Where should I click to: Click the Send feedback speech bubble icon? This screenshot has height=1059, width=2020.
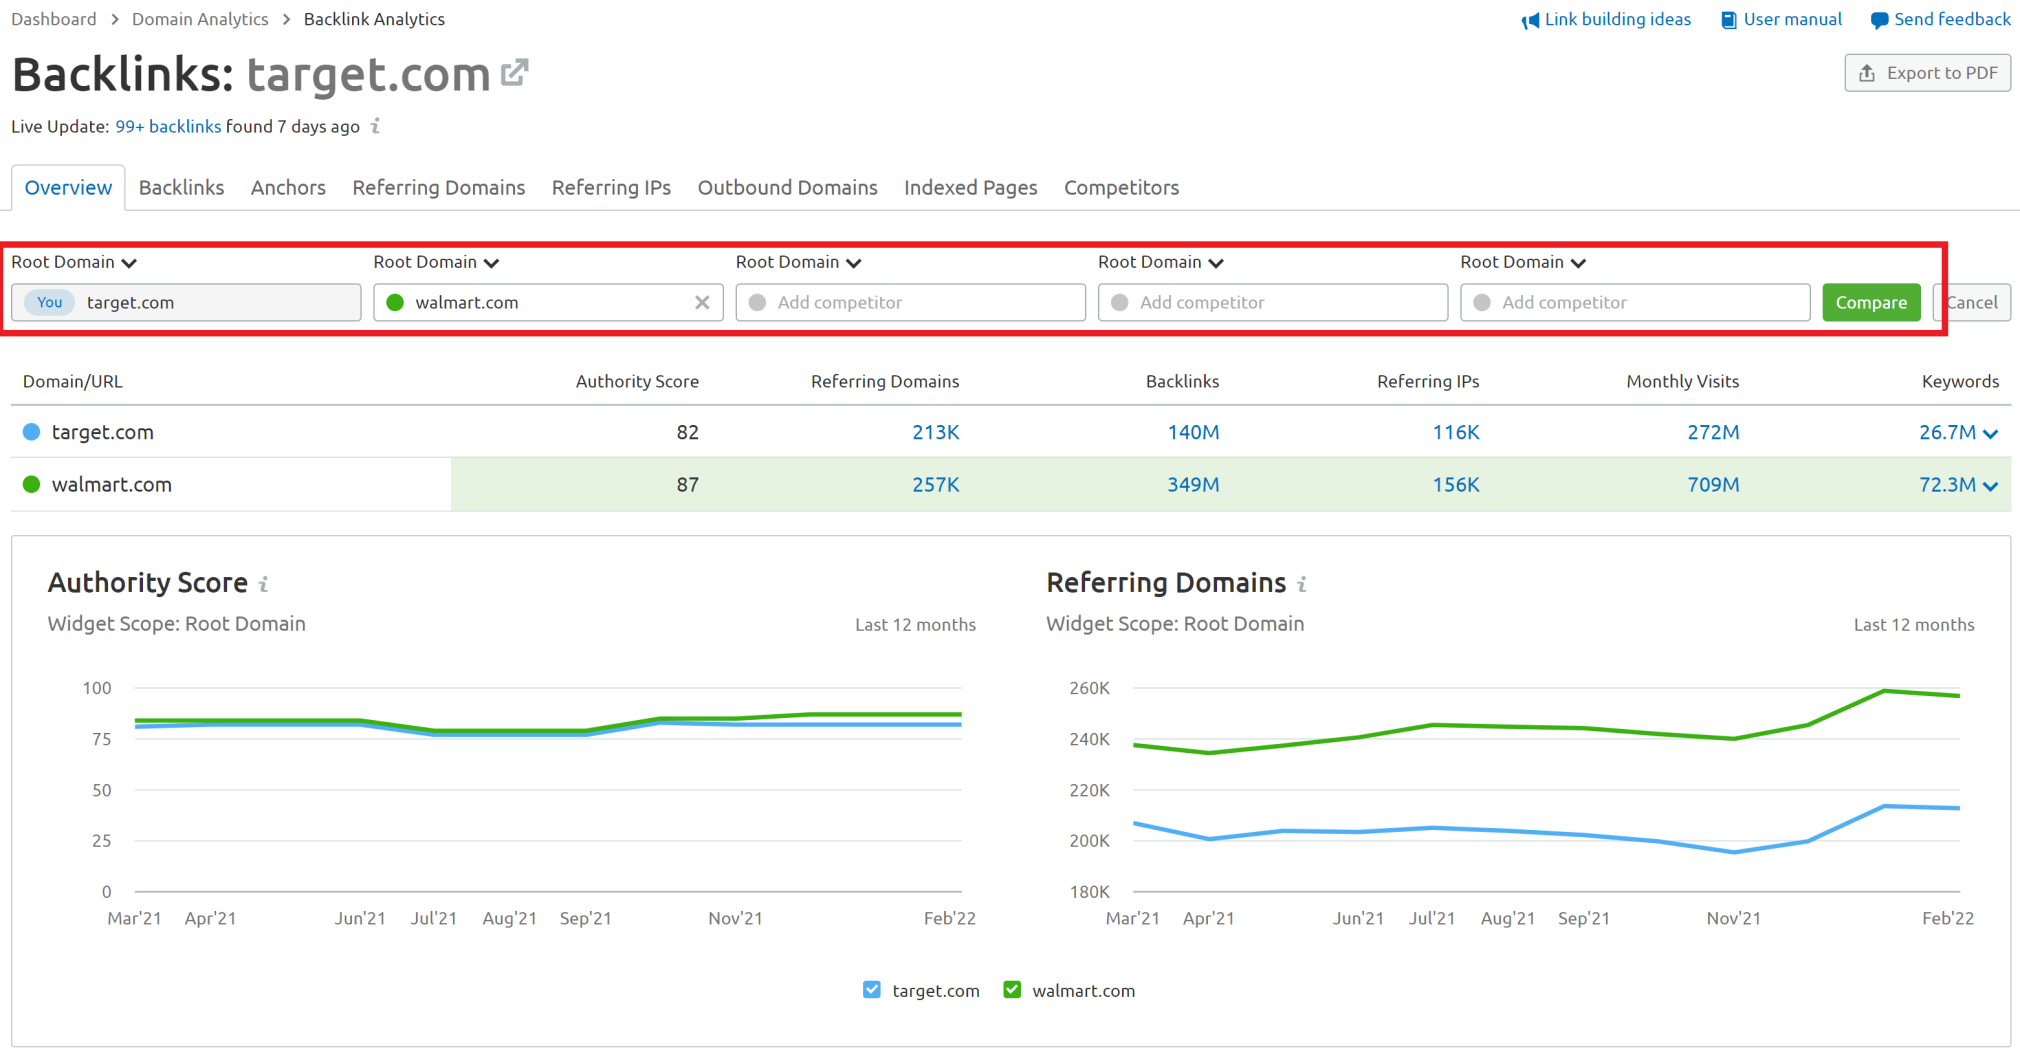pos(1879,20)
